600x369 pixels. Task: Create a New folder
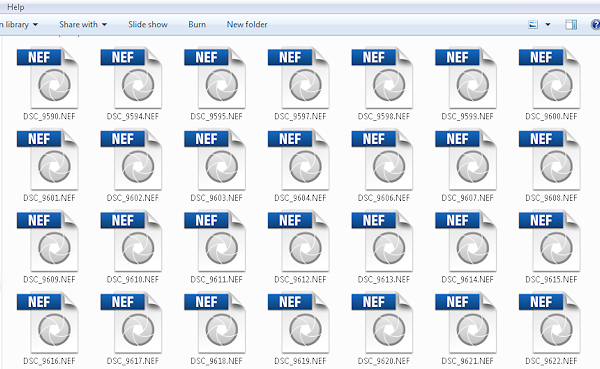pyautogui.click(x=247, y=24)
